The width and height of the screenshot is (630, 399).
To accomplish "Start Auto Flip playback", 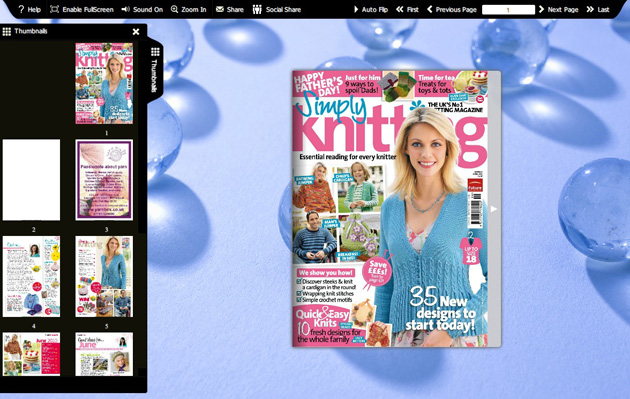I will (370, 9).
